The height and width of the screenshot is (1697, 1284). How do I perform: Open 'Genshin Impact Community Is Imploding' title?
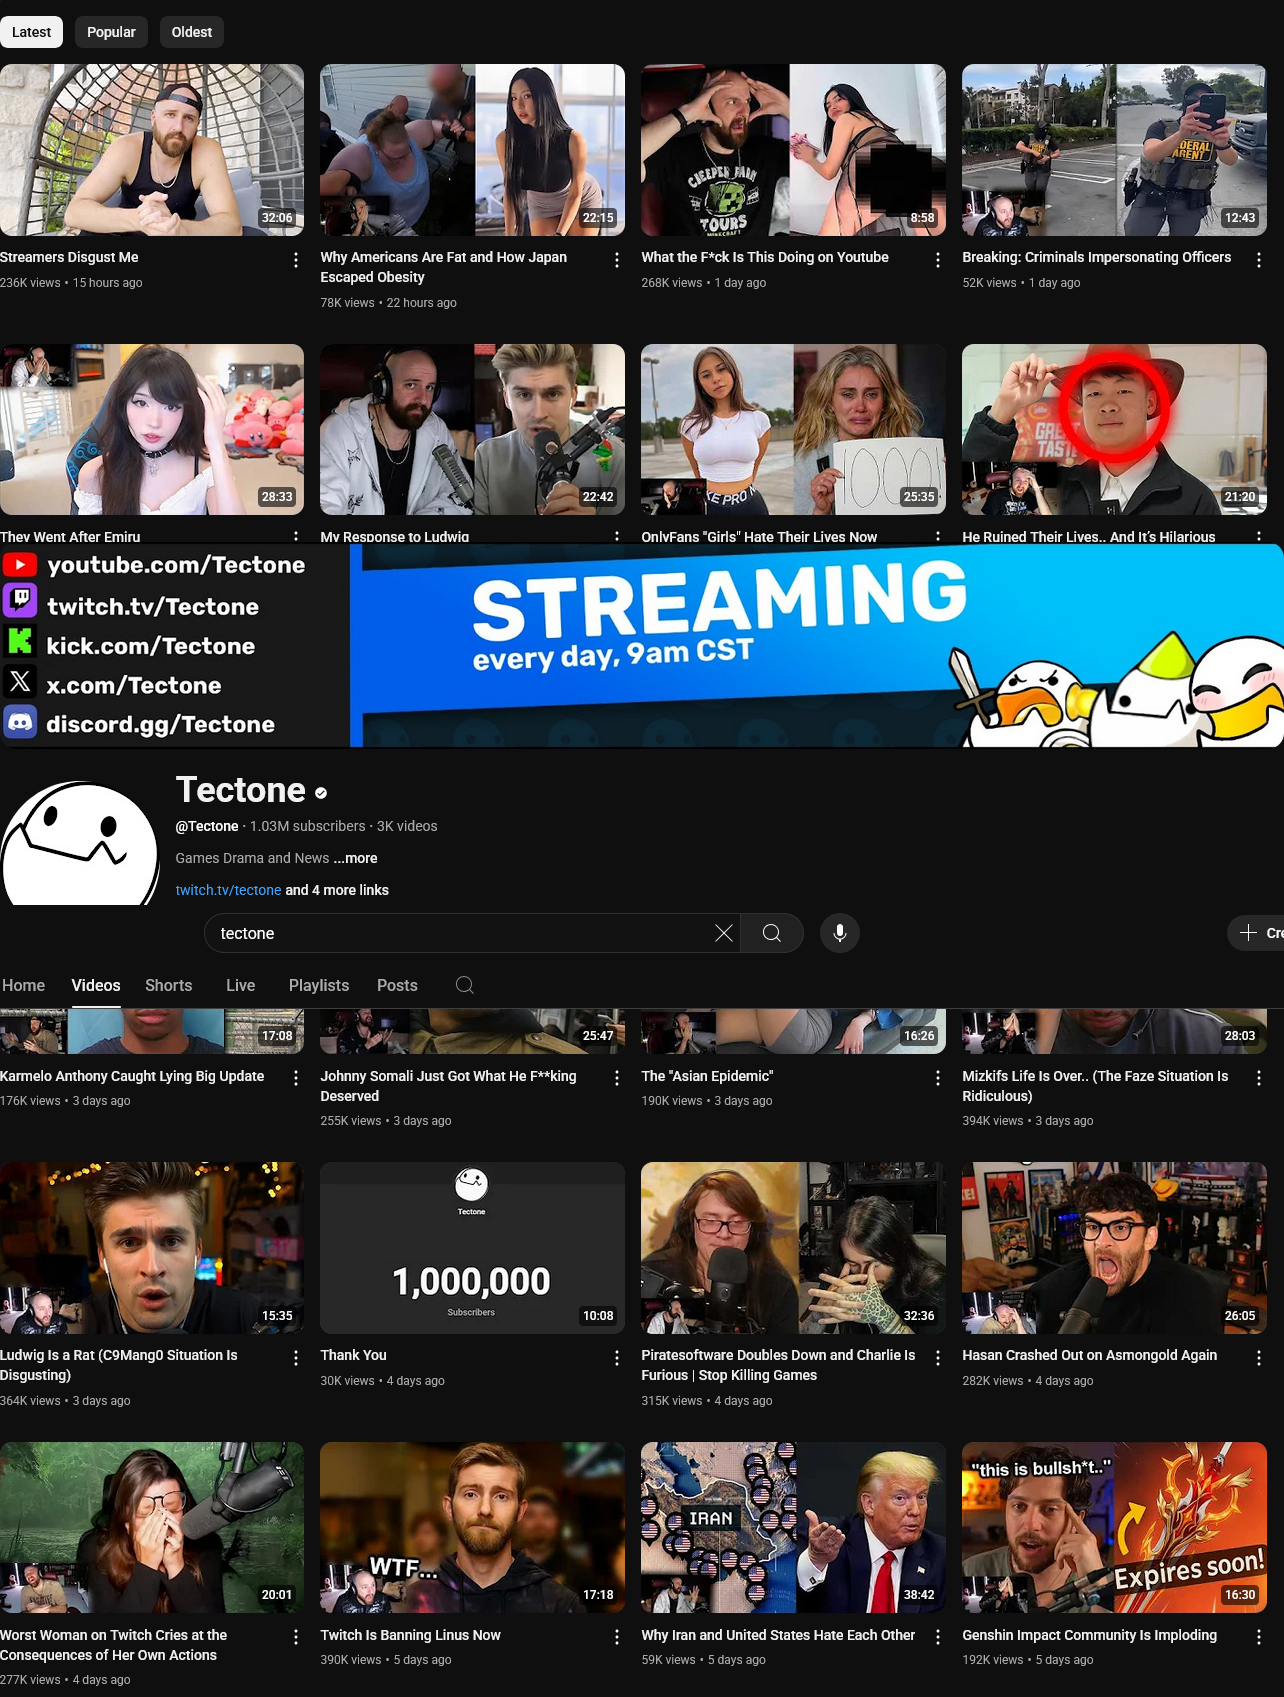click(1089, 1635)
